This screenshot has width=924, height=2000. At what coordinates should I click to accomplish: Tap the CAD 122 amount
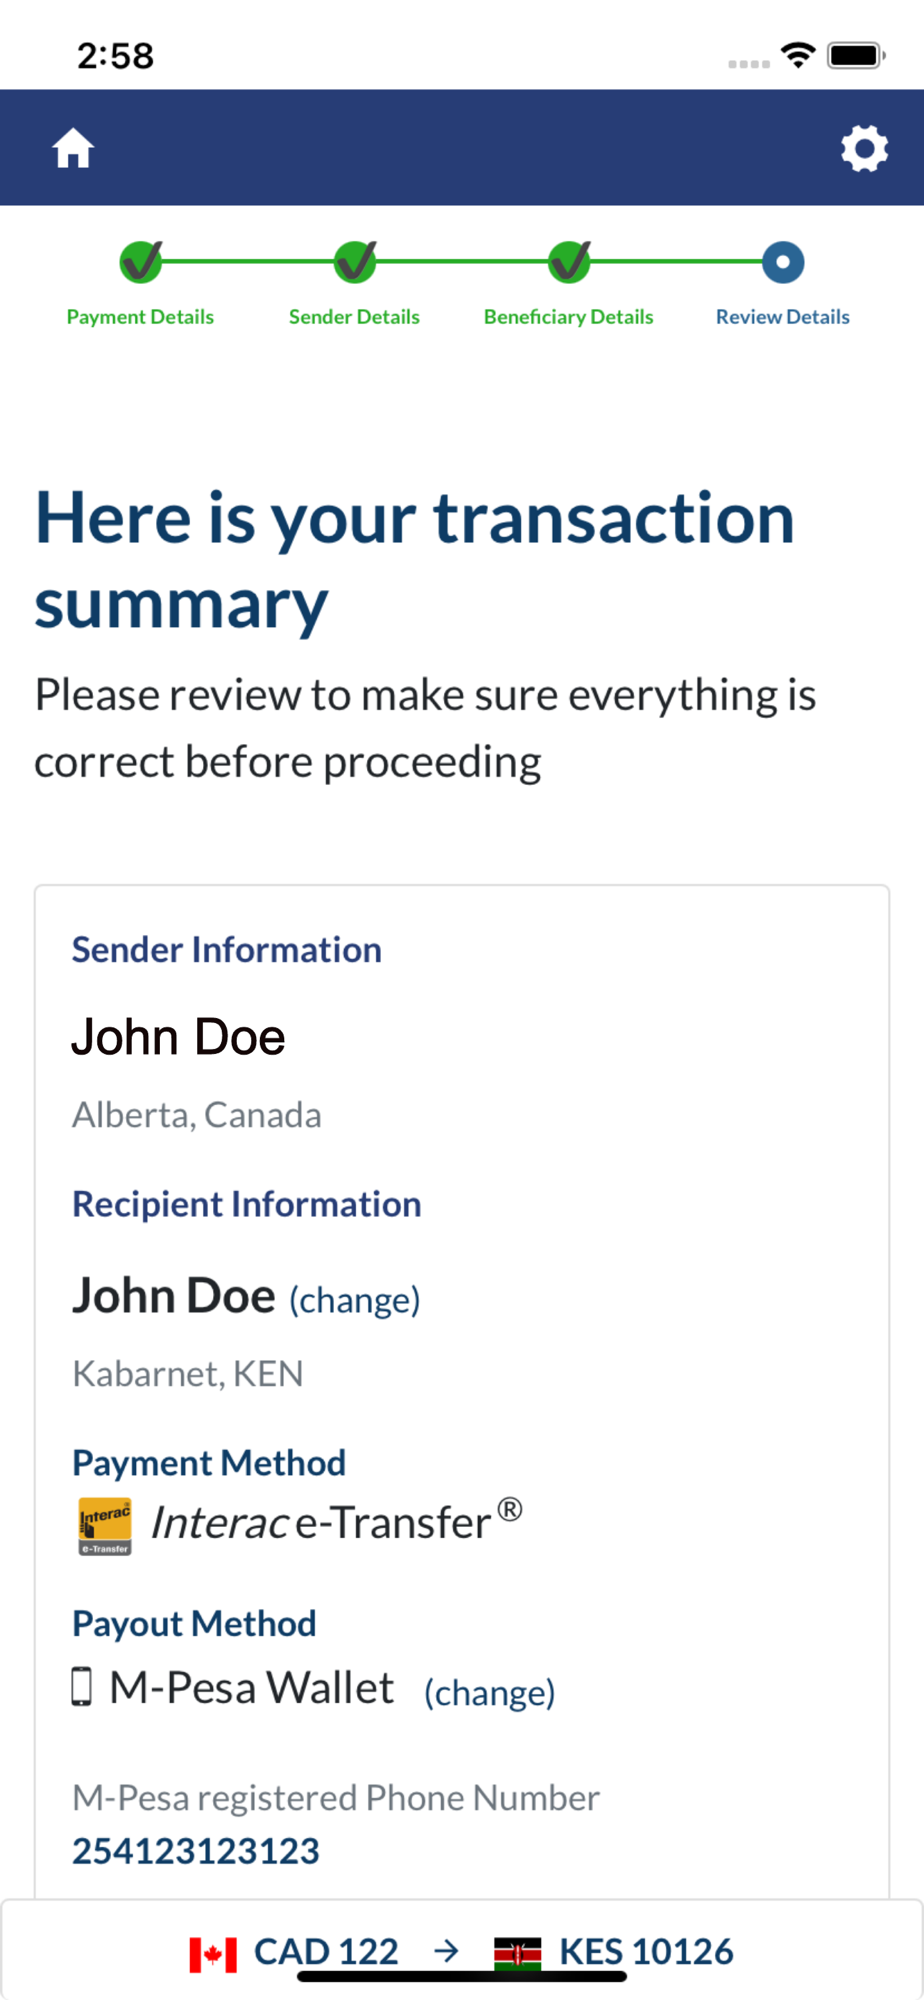click(x=326, y=1951)
